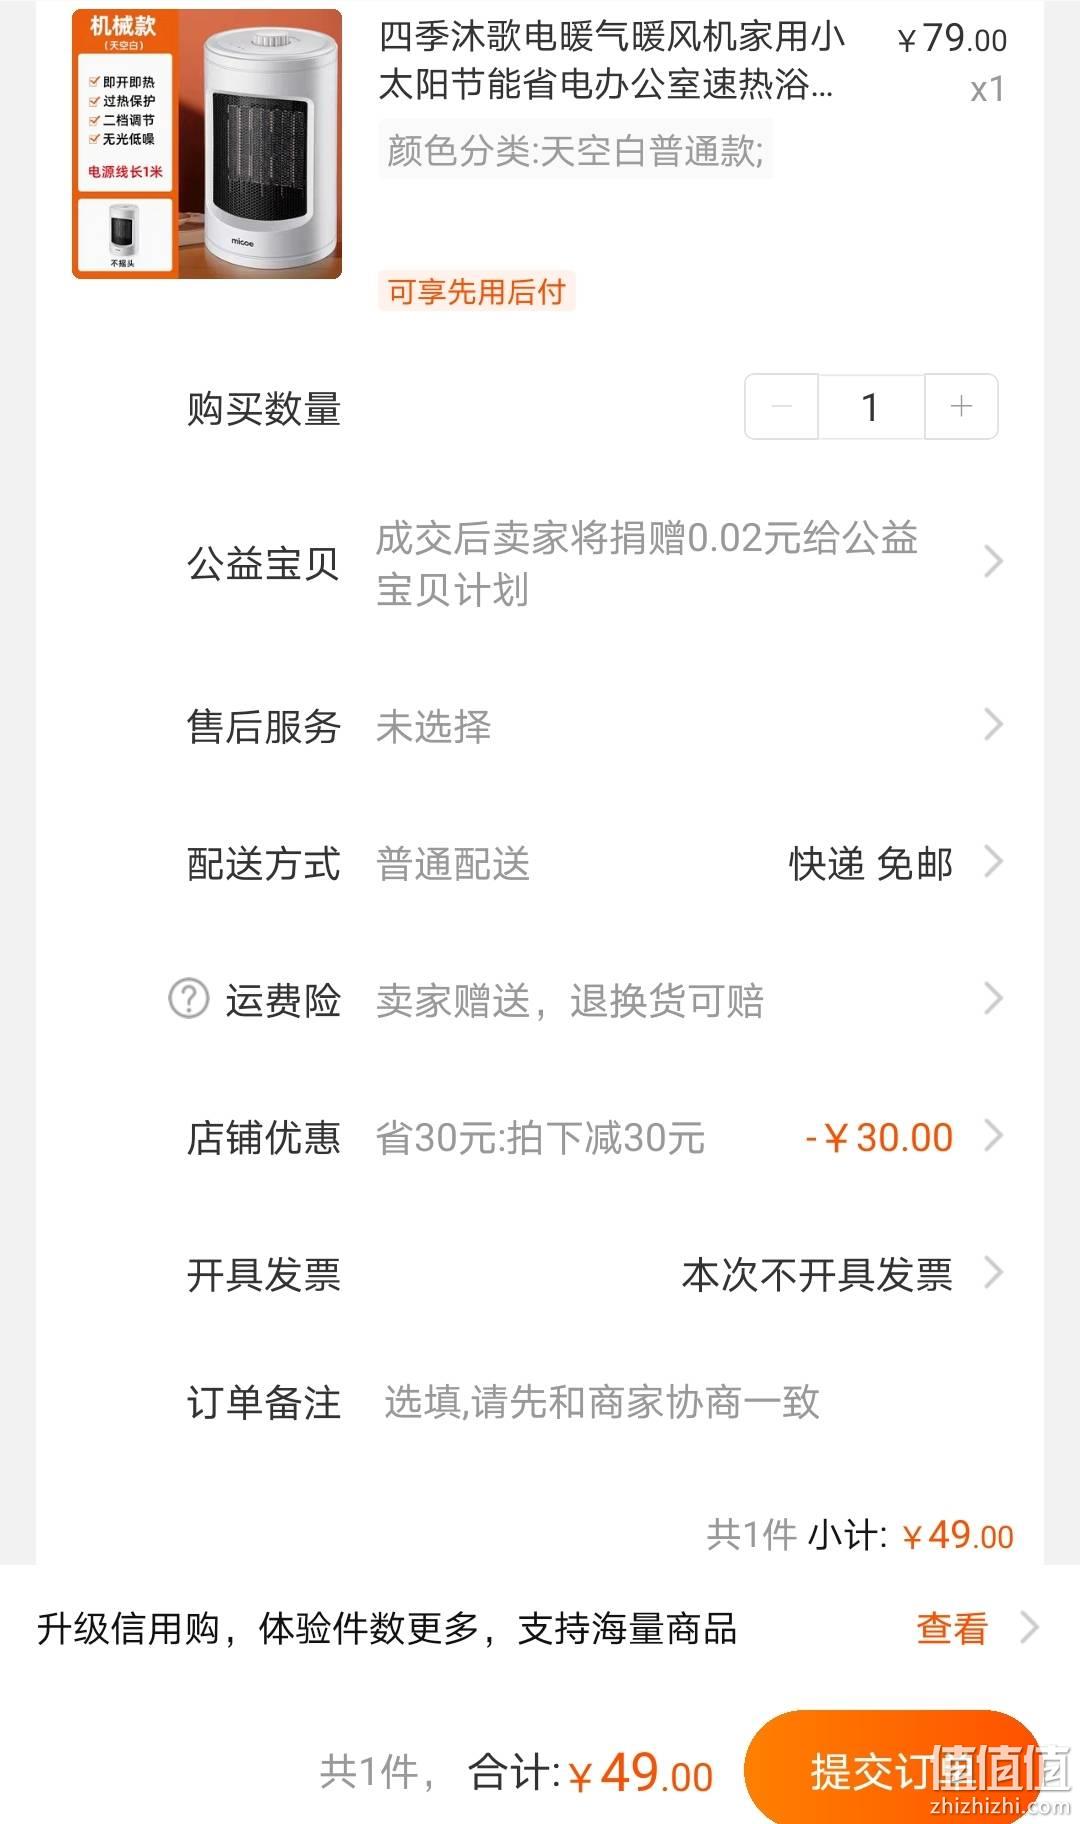The image size is (1080, 1824).
Task: Click the product title 四季沐歌电暖气
Action: click(x=611, y=61)
